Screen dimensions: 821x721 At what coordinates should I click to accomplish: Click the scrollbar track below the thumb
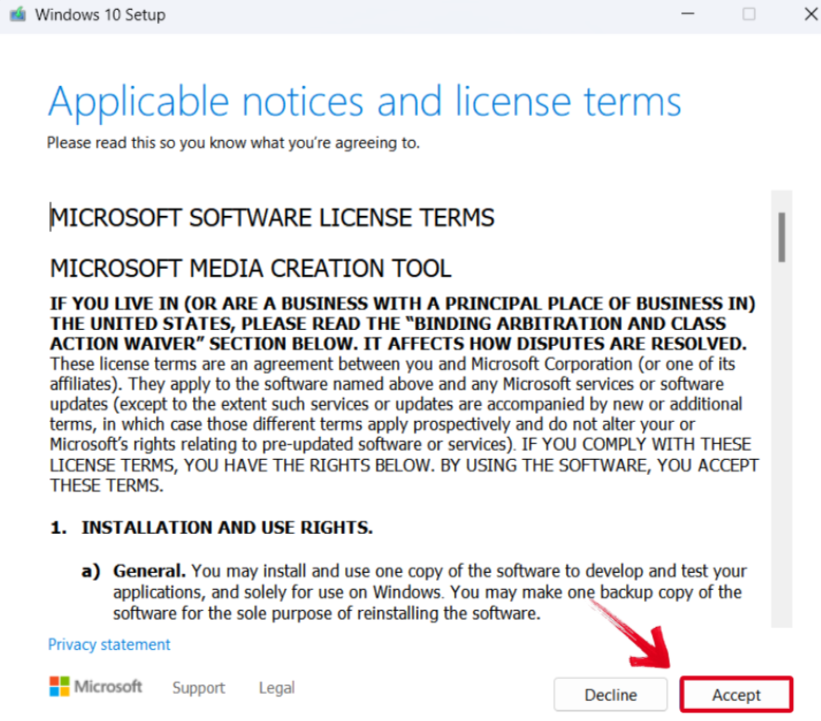(x=782, y=450)
